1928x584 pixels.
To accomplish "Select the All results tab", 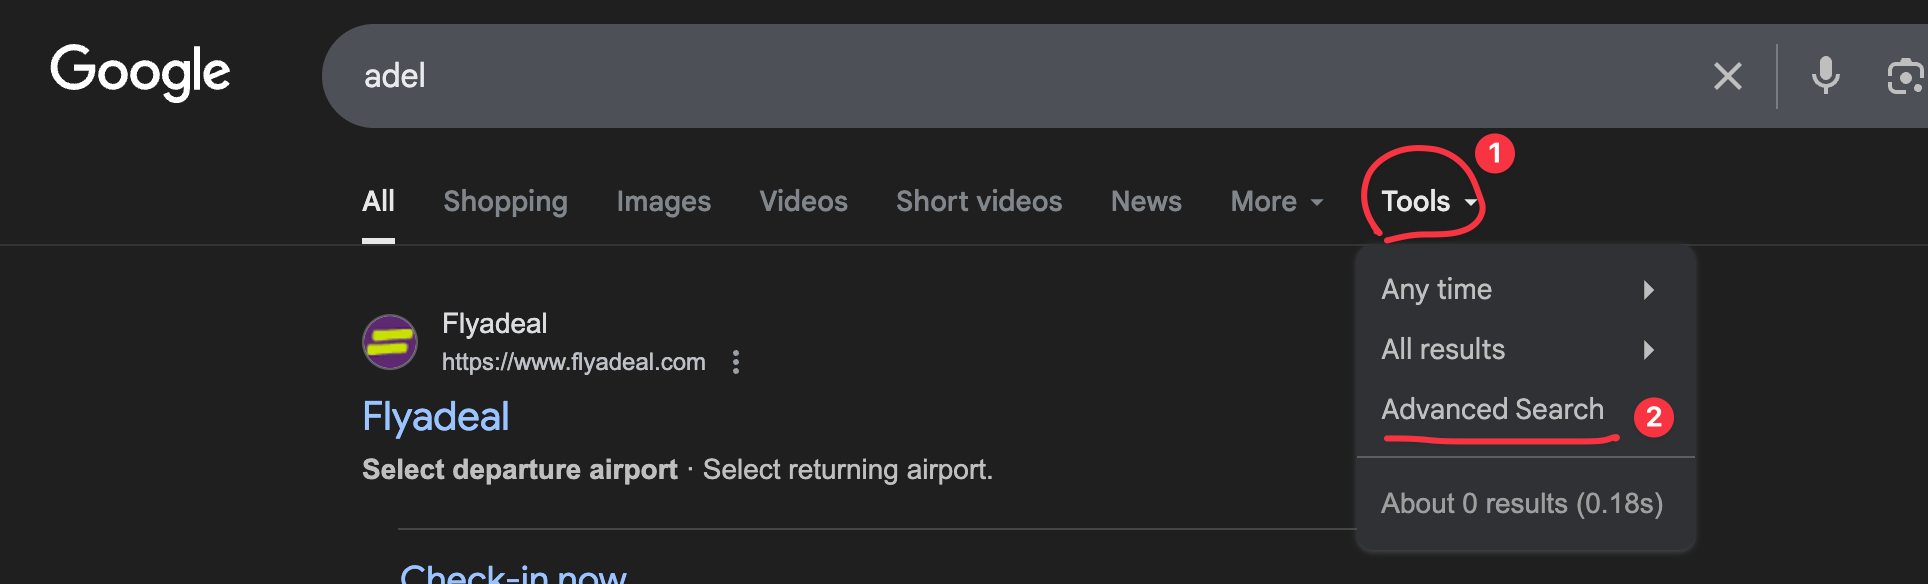I will 378,202.
